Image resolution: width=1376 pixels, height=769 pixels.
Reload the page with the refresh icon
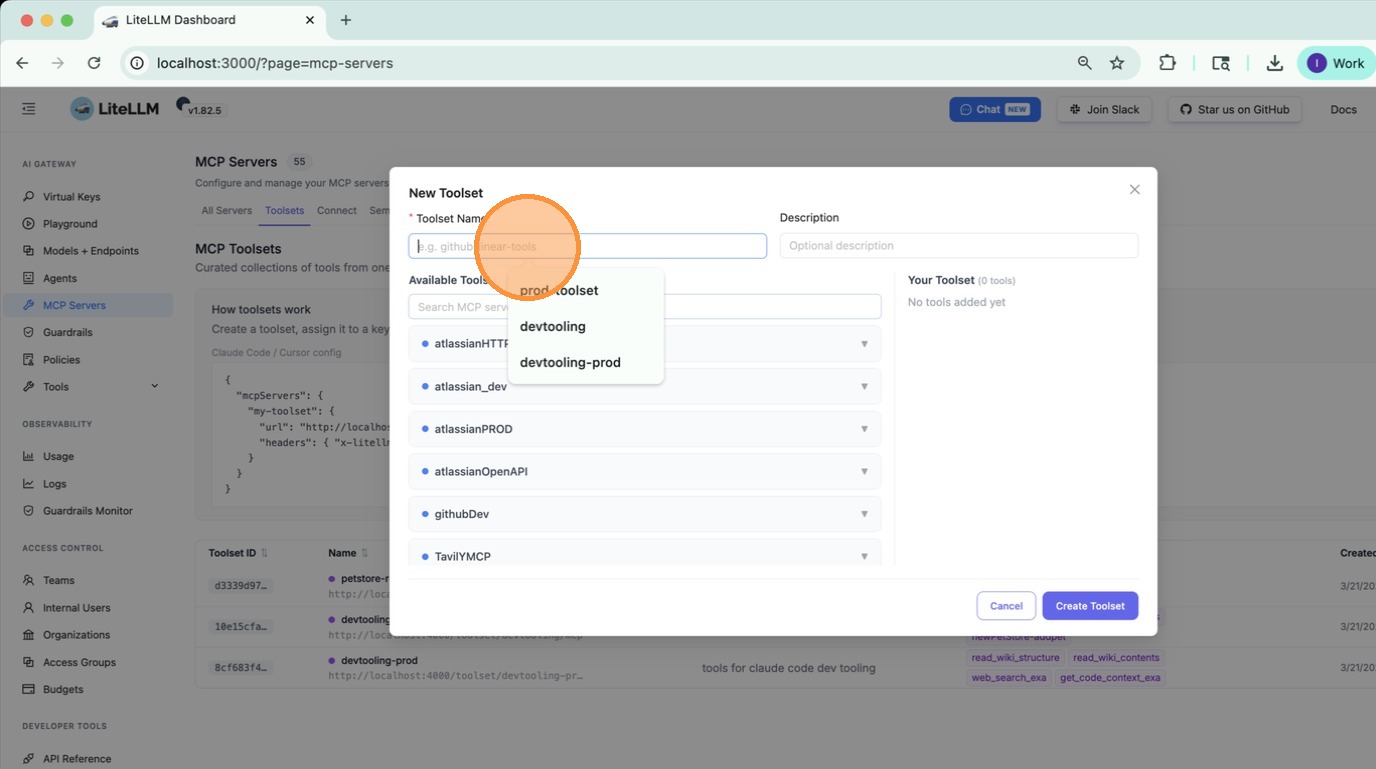[x=94, y=63]
